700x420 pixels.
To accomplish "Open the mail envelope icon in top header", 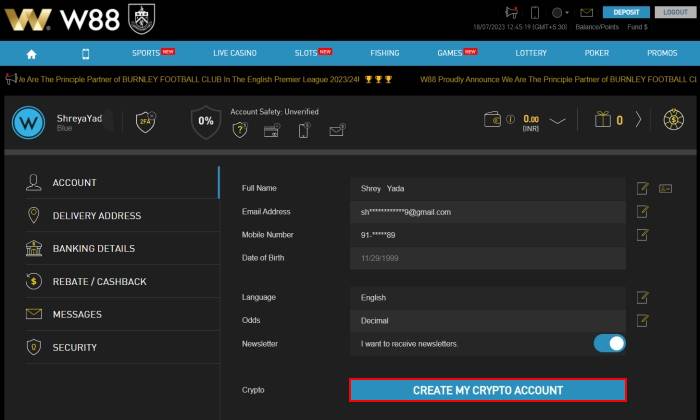I will click(586, 13).
